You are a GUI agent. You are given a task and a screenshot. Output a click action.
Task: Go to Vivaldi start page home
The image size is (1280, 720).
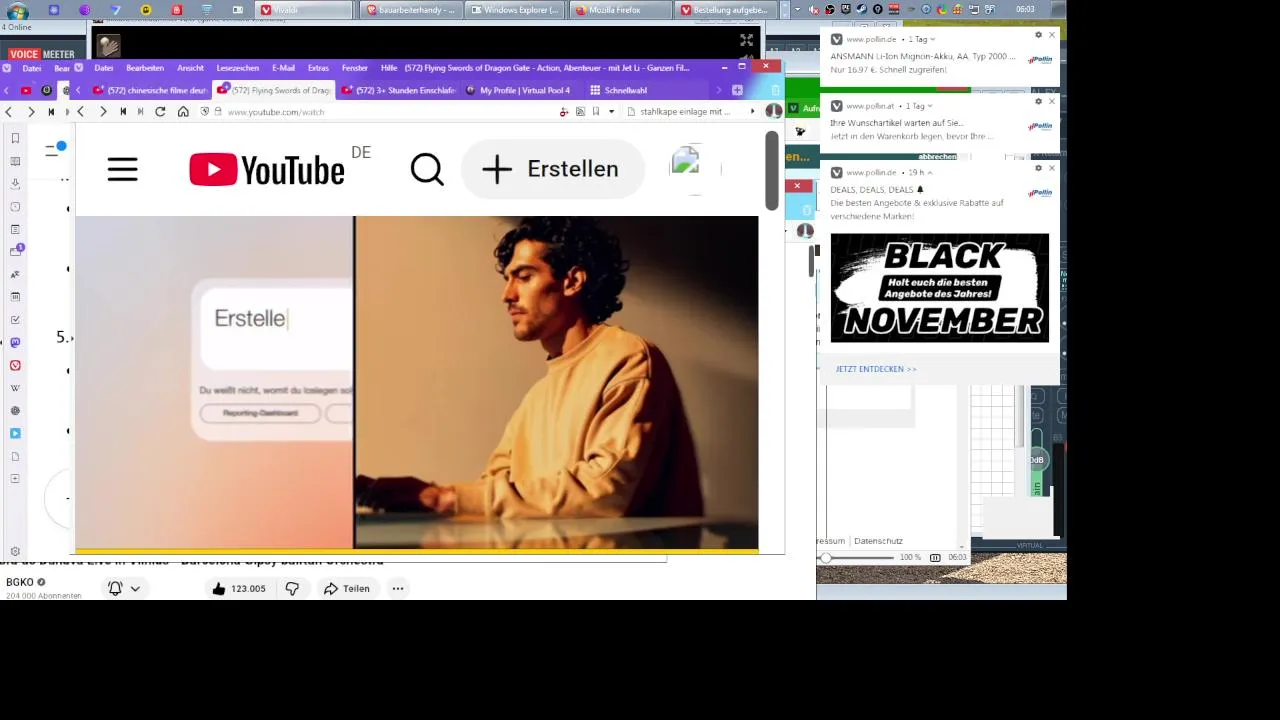183,112
